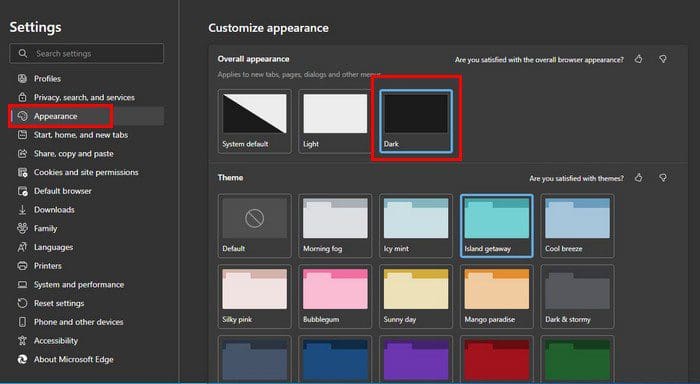Click the Microsoft Edge logo icon
700x384 pixels.
(x=22, y=359)
